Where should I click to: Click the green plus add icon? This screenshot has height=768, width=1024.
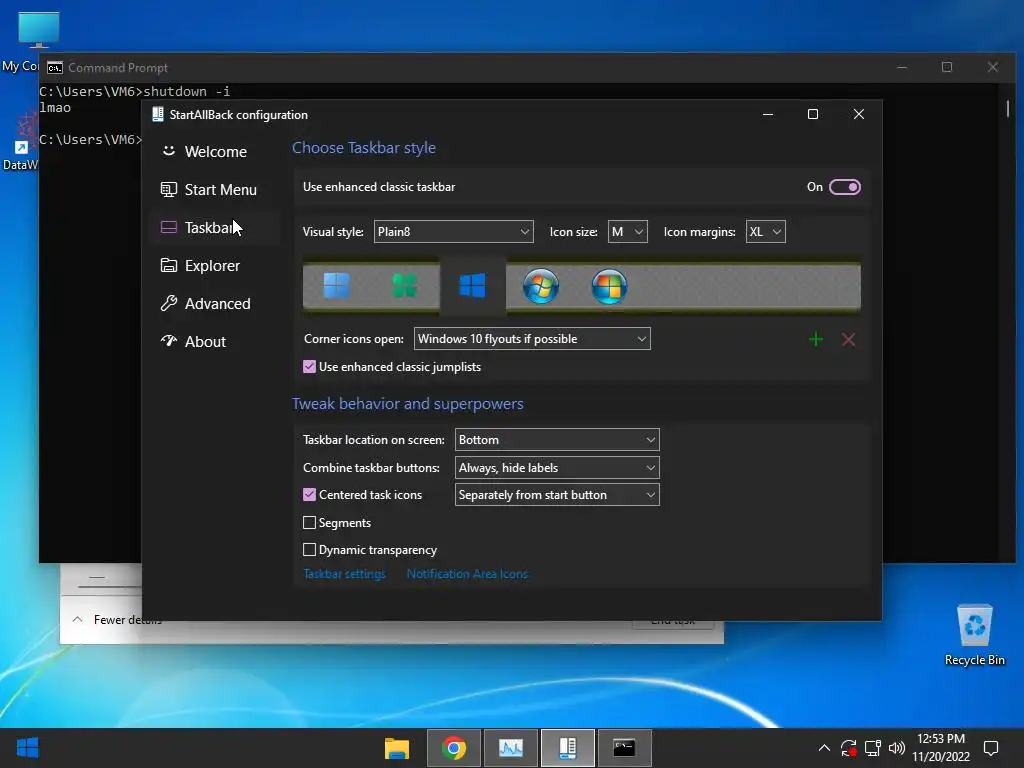tap(816, 339)
